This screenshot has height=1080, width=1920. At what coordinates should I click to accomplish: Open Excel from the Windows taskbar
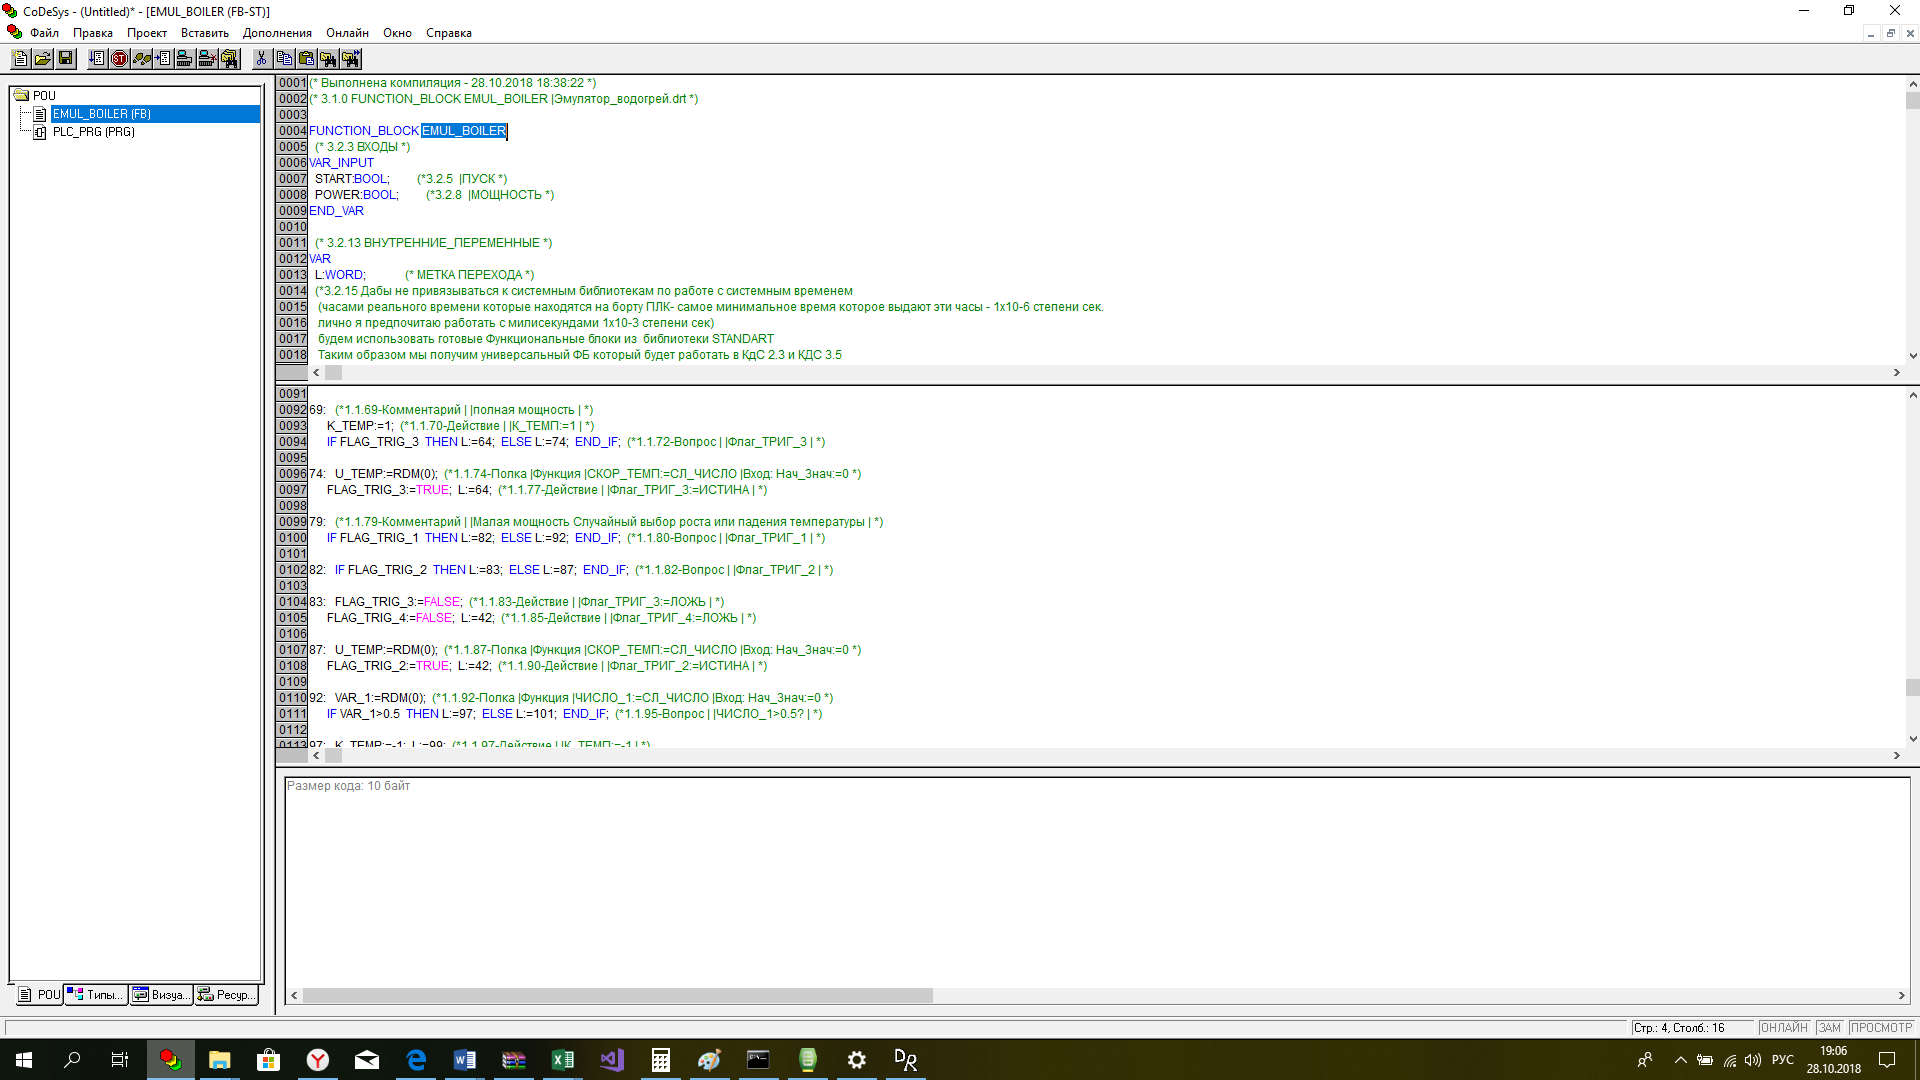coord(562,1060)
